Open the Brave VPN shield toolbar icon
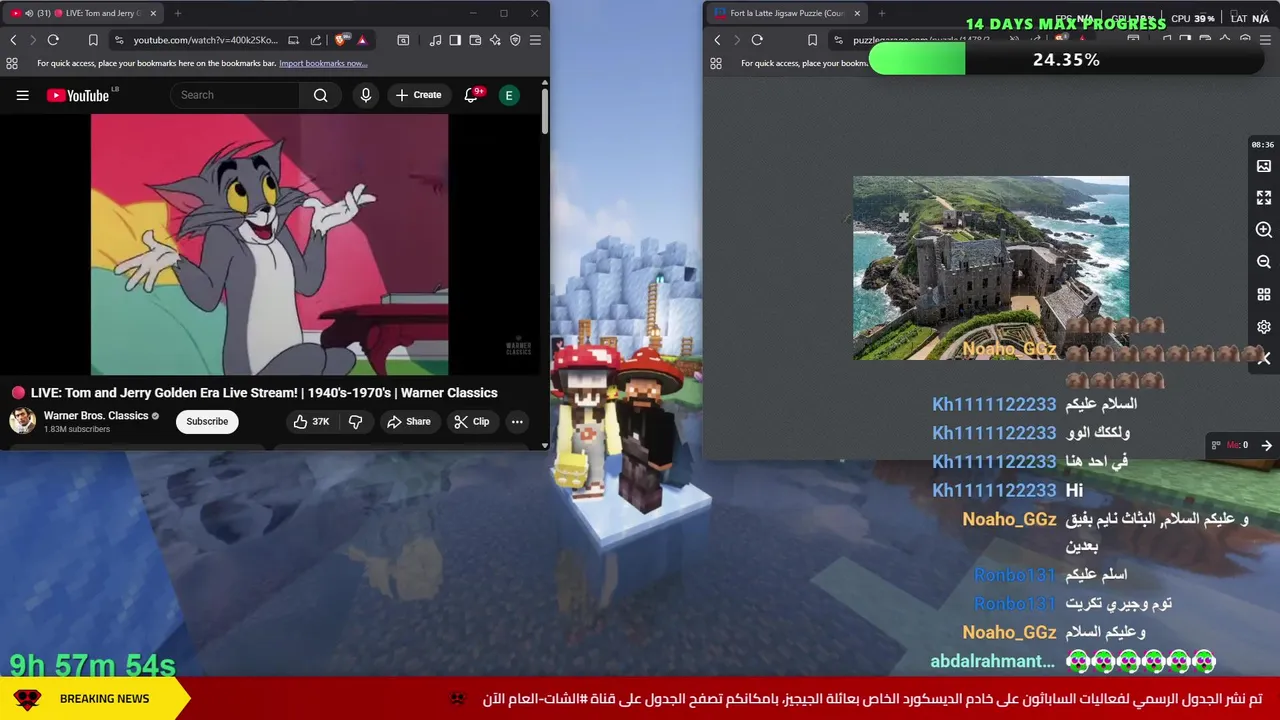The width and height of the screenshot is (1280, 720). tap(515, 40)
